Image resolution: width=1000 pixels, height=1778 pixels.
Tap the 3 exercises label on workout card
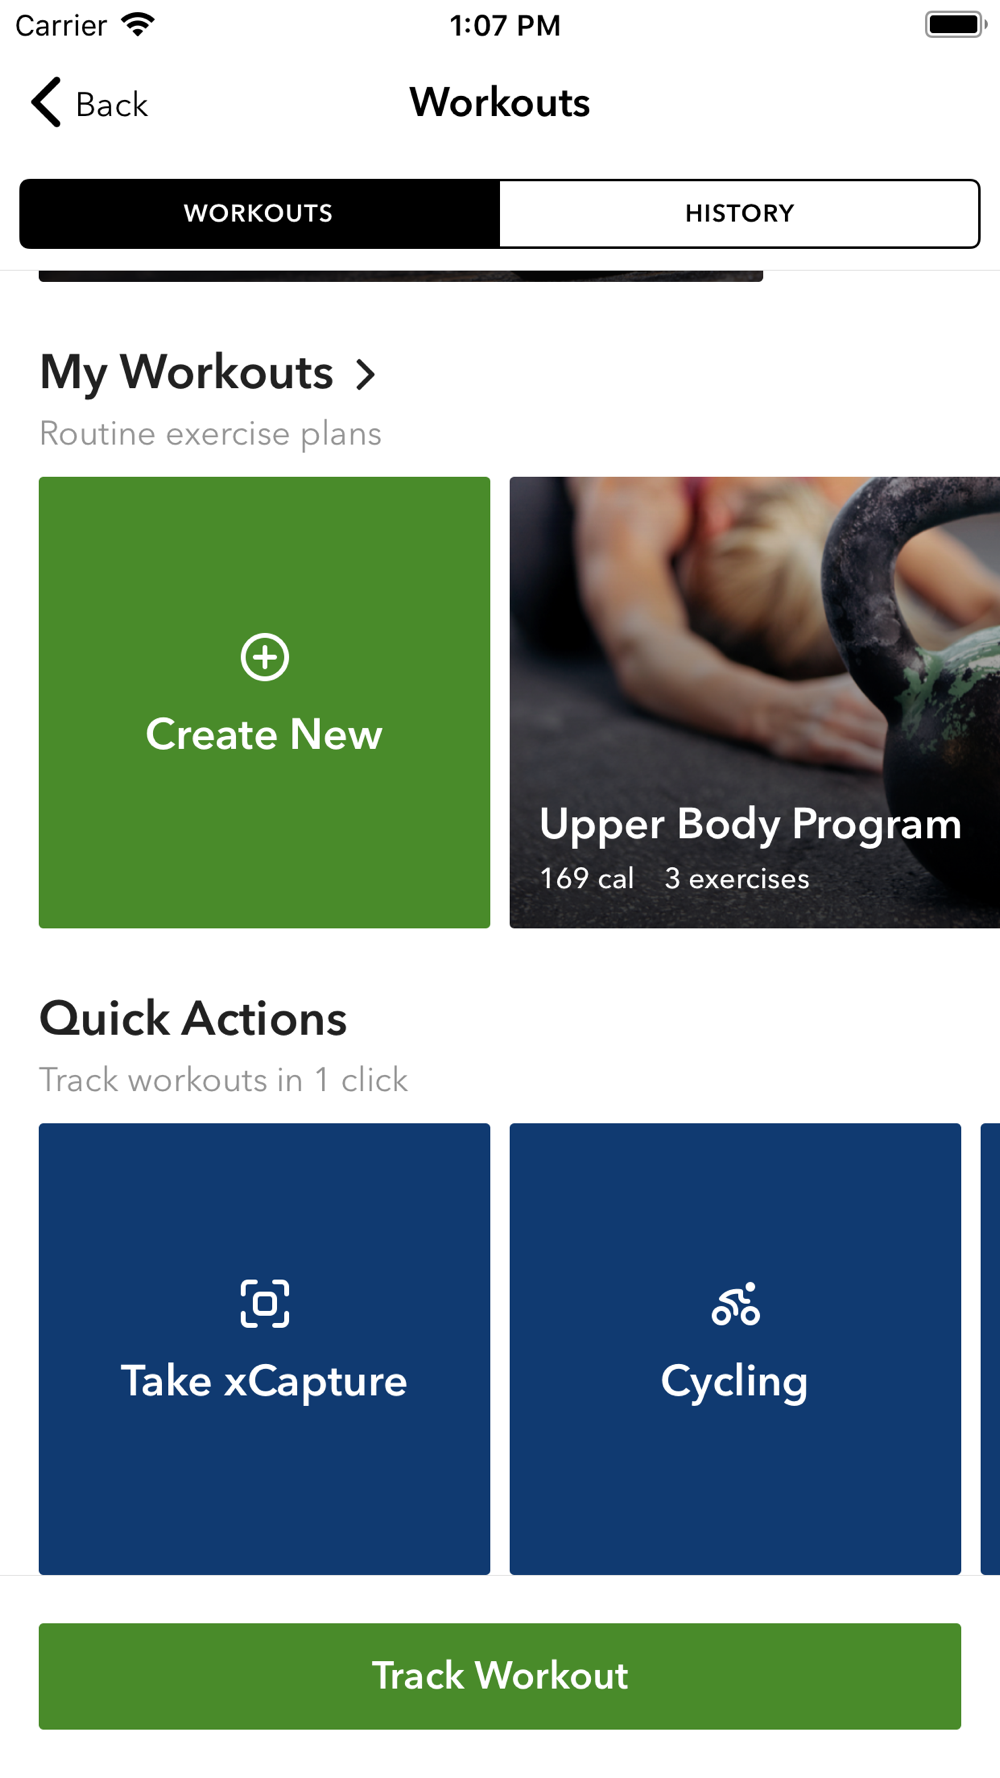pos(737,878)
